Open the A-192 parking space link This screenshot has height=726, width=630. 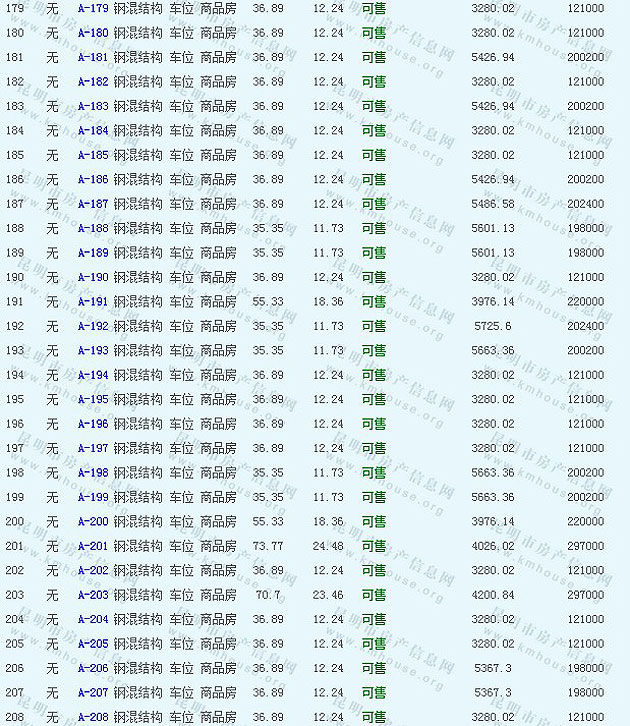tap(93, 326)
